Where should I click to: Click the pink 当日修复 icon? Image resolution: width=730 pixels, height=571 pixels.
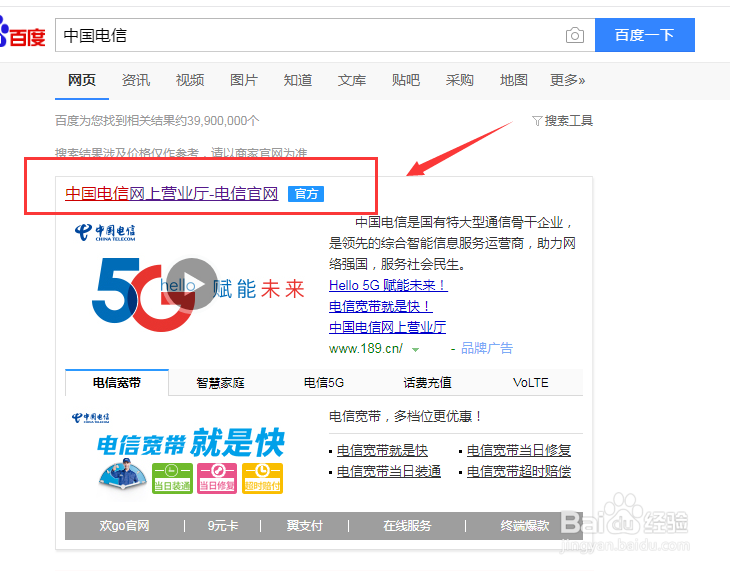(217, 478)
